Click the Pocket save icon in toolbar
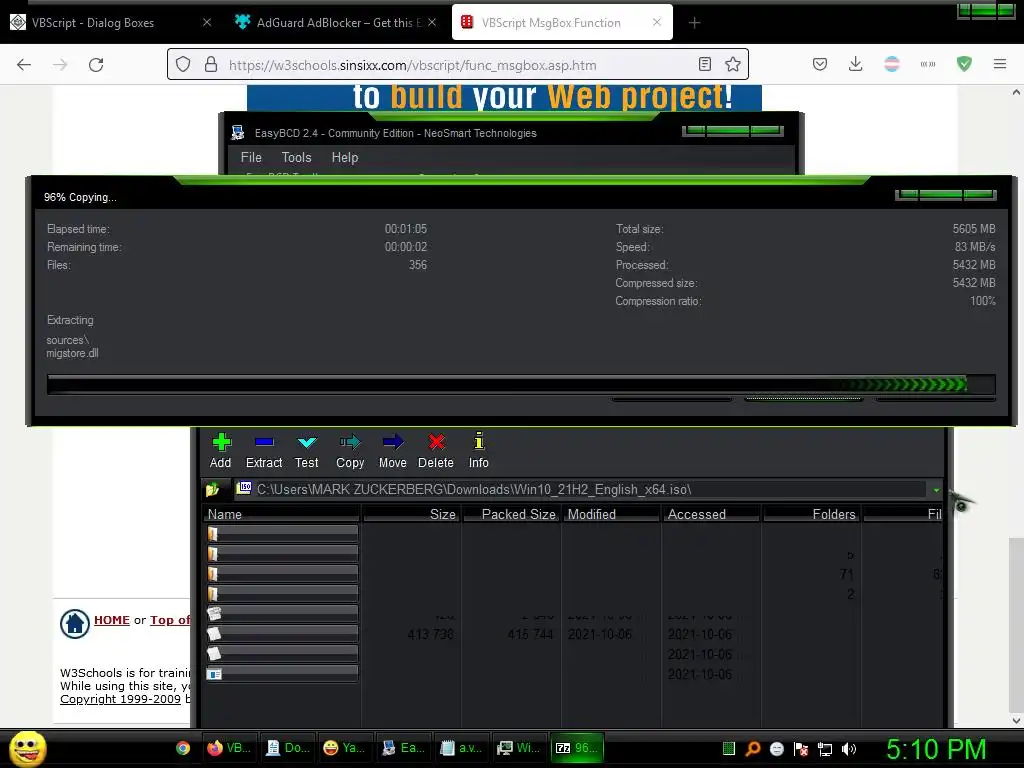 (x=820, y=64)
